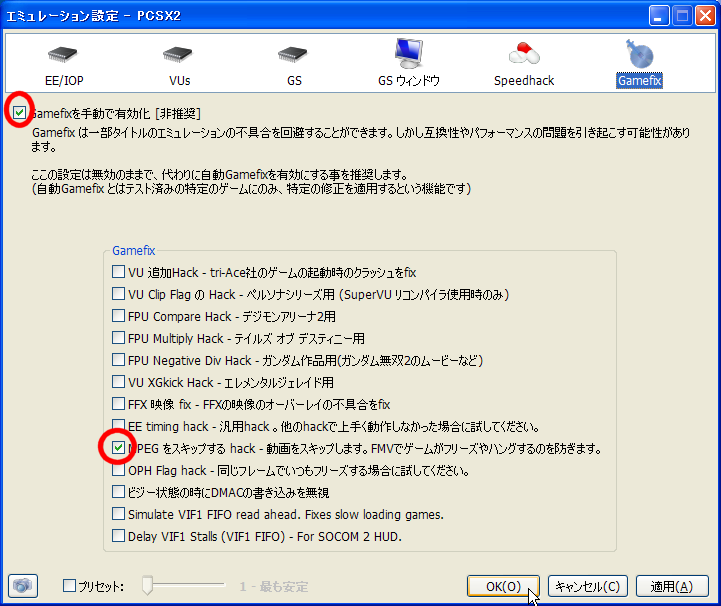Toggle the プリセット checkbox
This screenshot has height=606, width=721.
click(69, 586)
